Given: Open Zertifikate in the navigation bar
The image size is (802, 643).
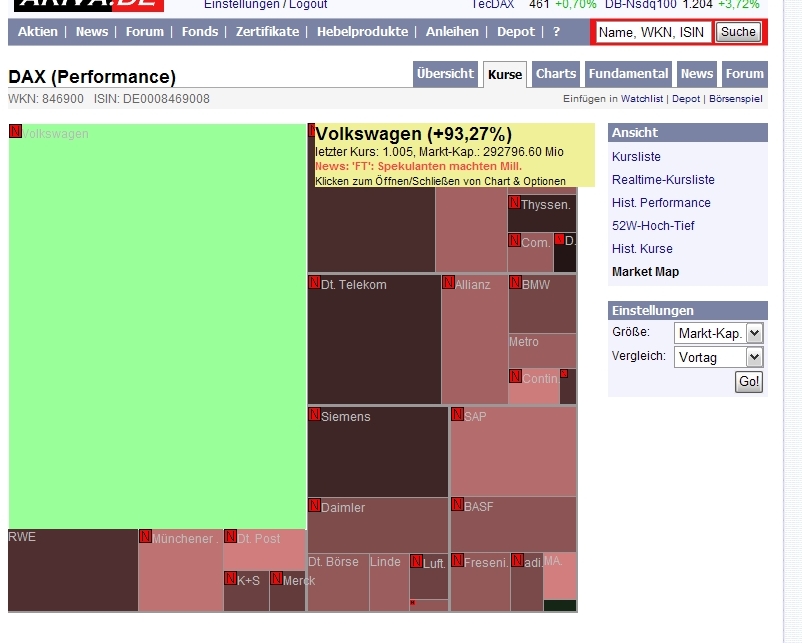Looking at the screenshot, I should point(268,32).
